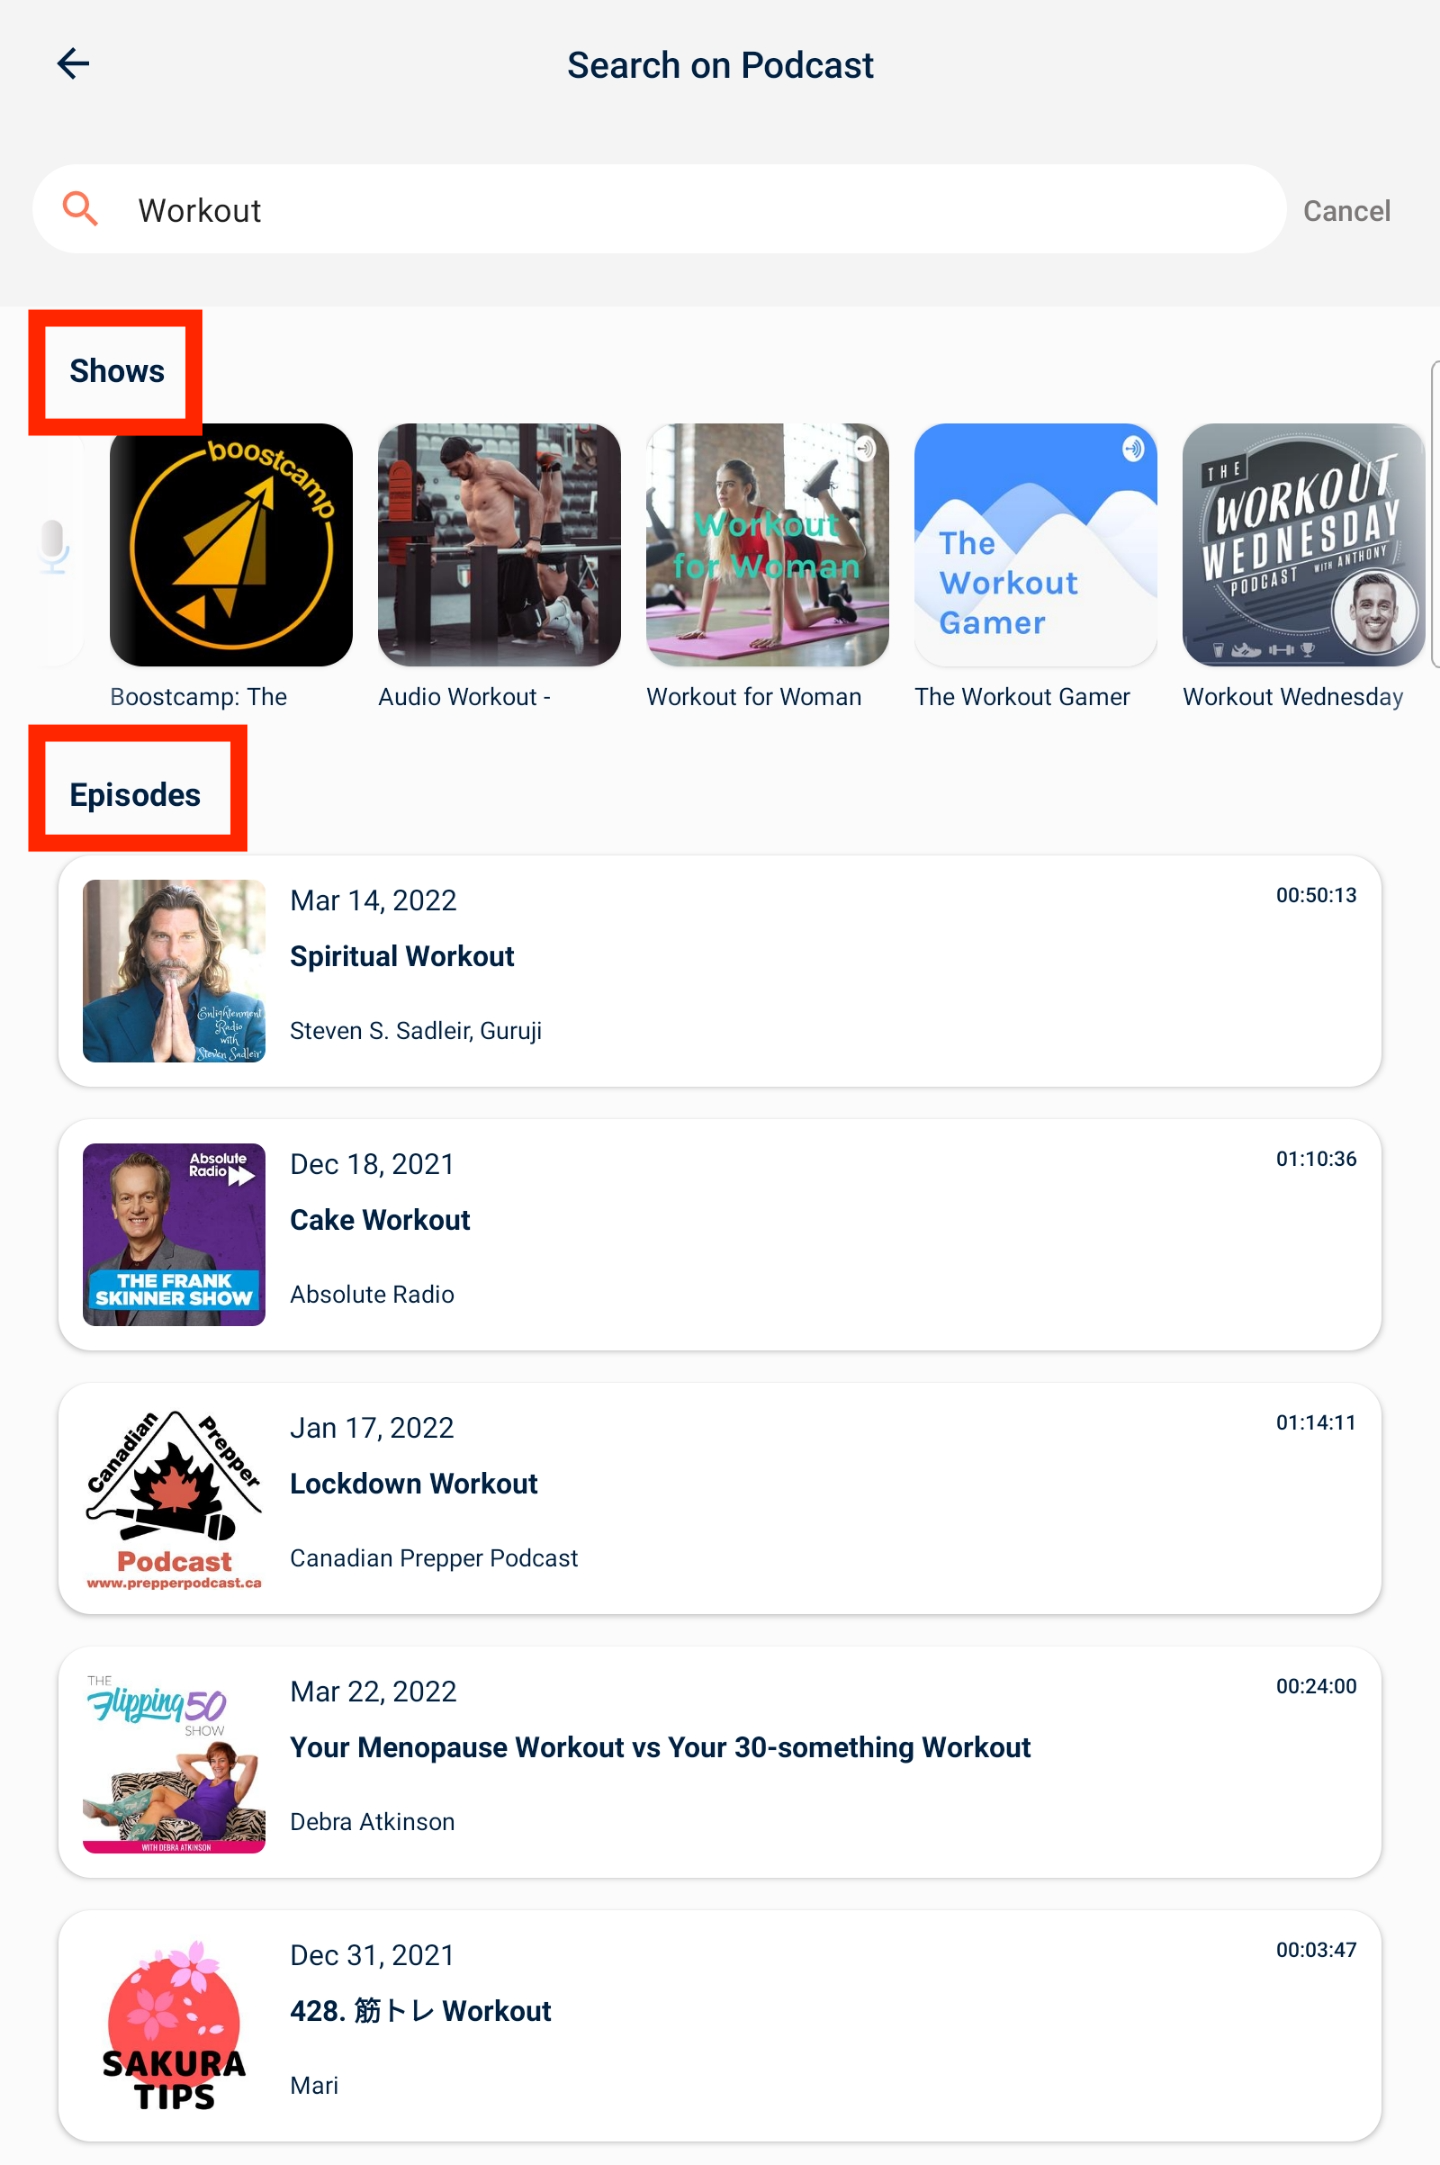Open The Workout Gamer podcast cover
Viewport: 1440px width, 2165px height.
(x=1035, y=545)
